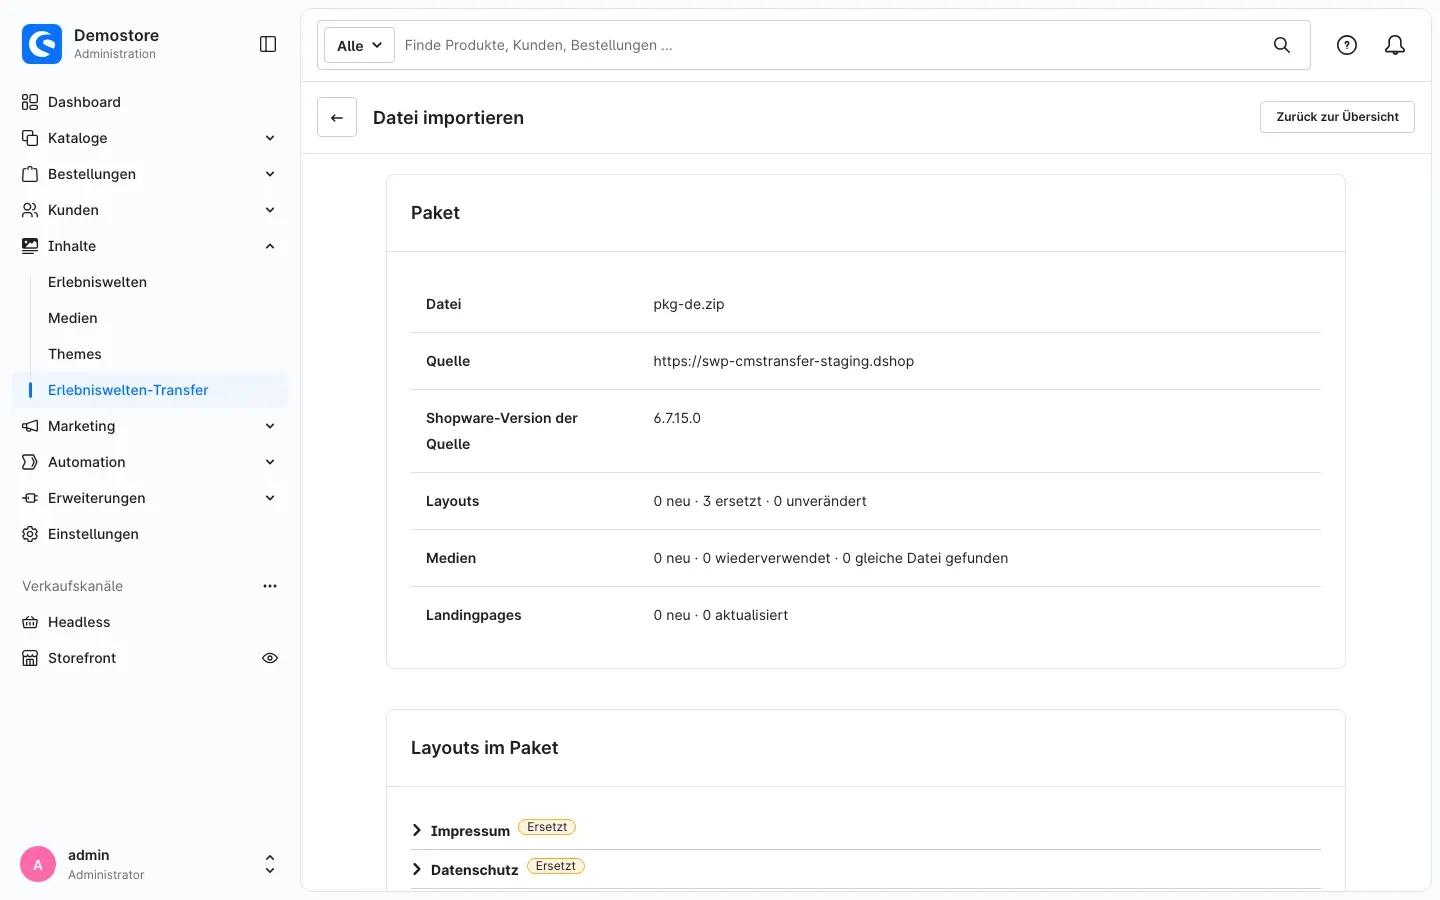Expand the Kunden menu chevron

click(x=270, y=210)
